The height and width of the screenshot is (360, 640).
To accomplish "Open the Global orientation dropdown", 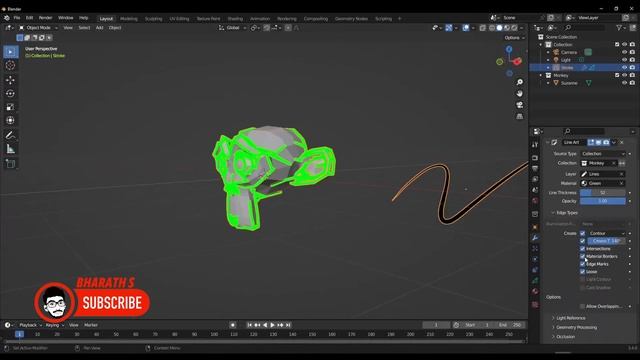I will (x=232, y=28).
